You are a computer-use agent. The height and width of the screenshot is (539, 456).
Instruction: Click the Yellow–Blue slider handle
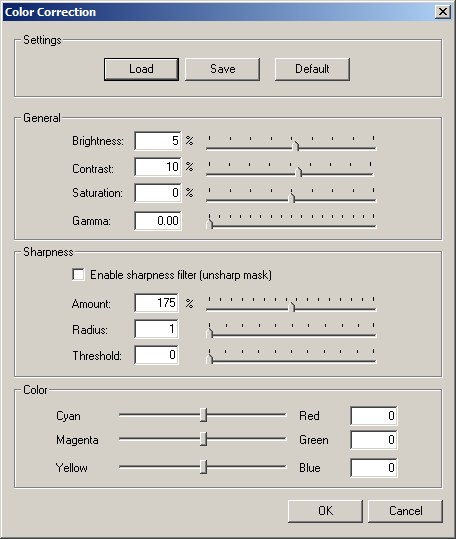pyautogui.click(x=203, y=467)
